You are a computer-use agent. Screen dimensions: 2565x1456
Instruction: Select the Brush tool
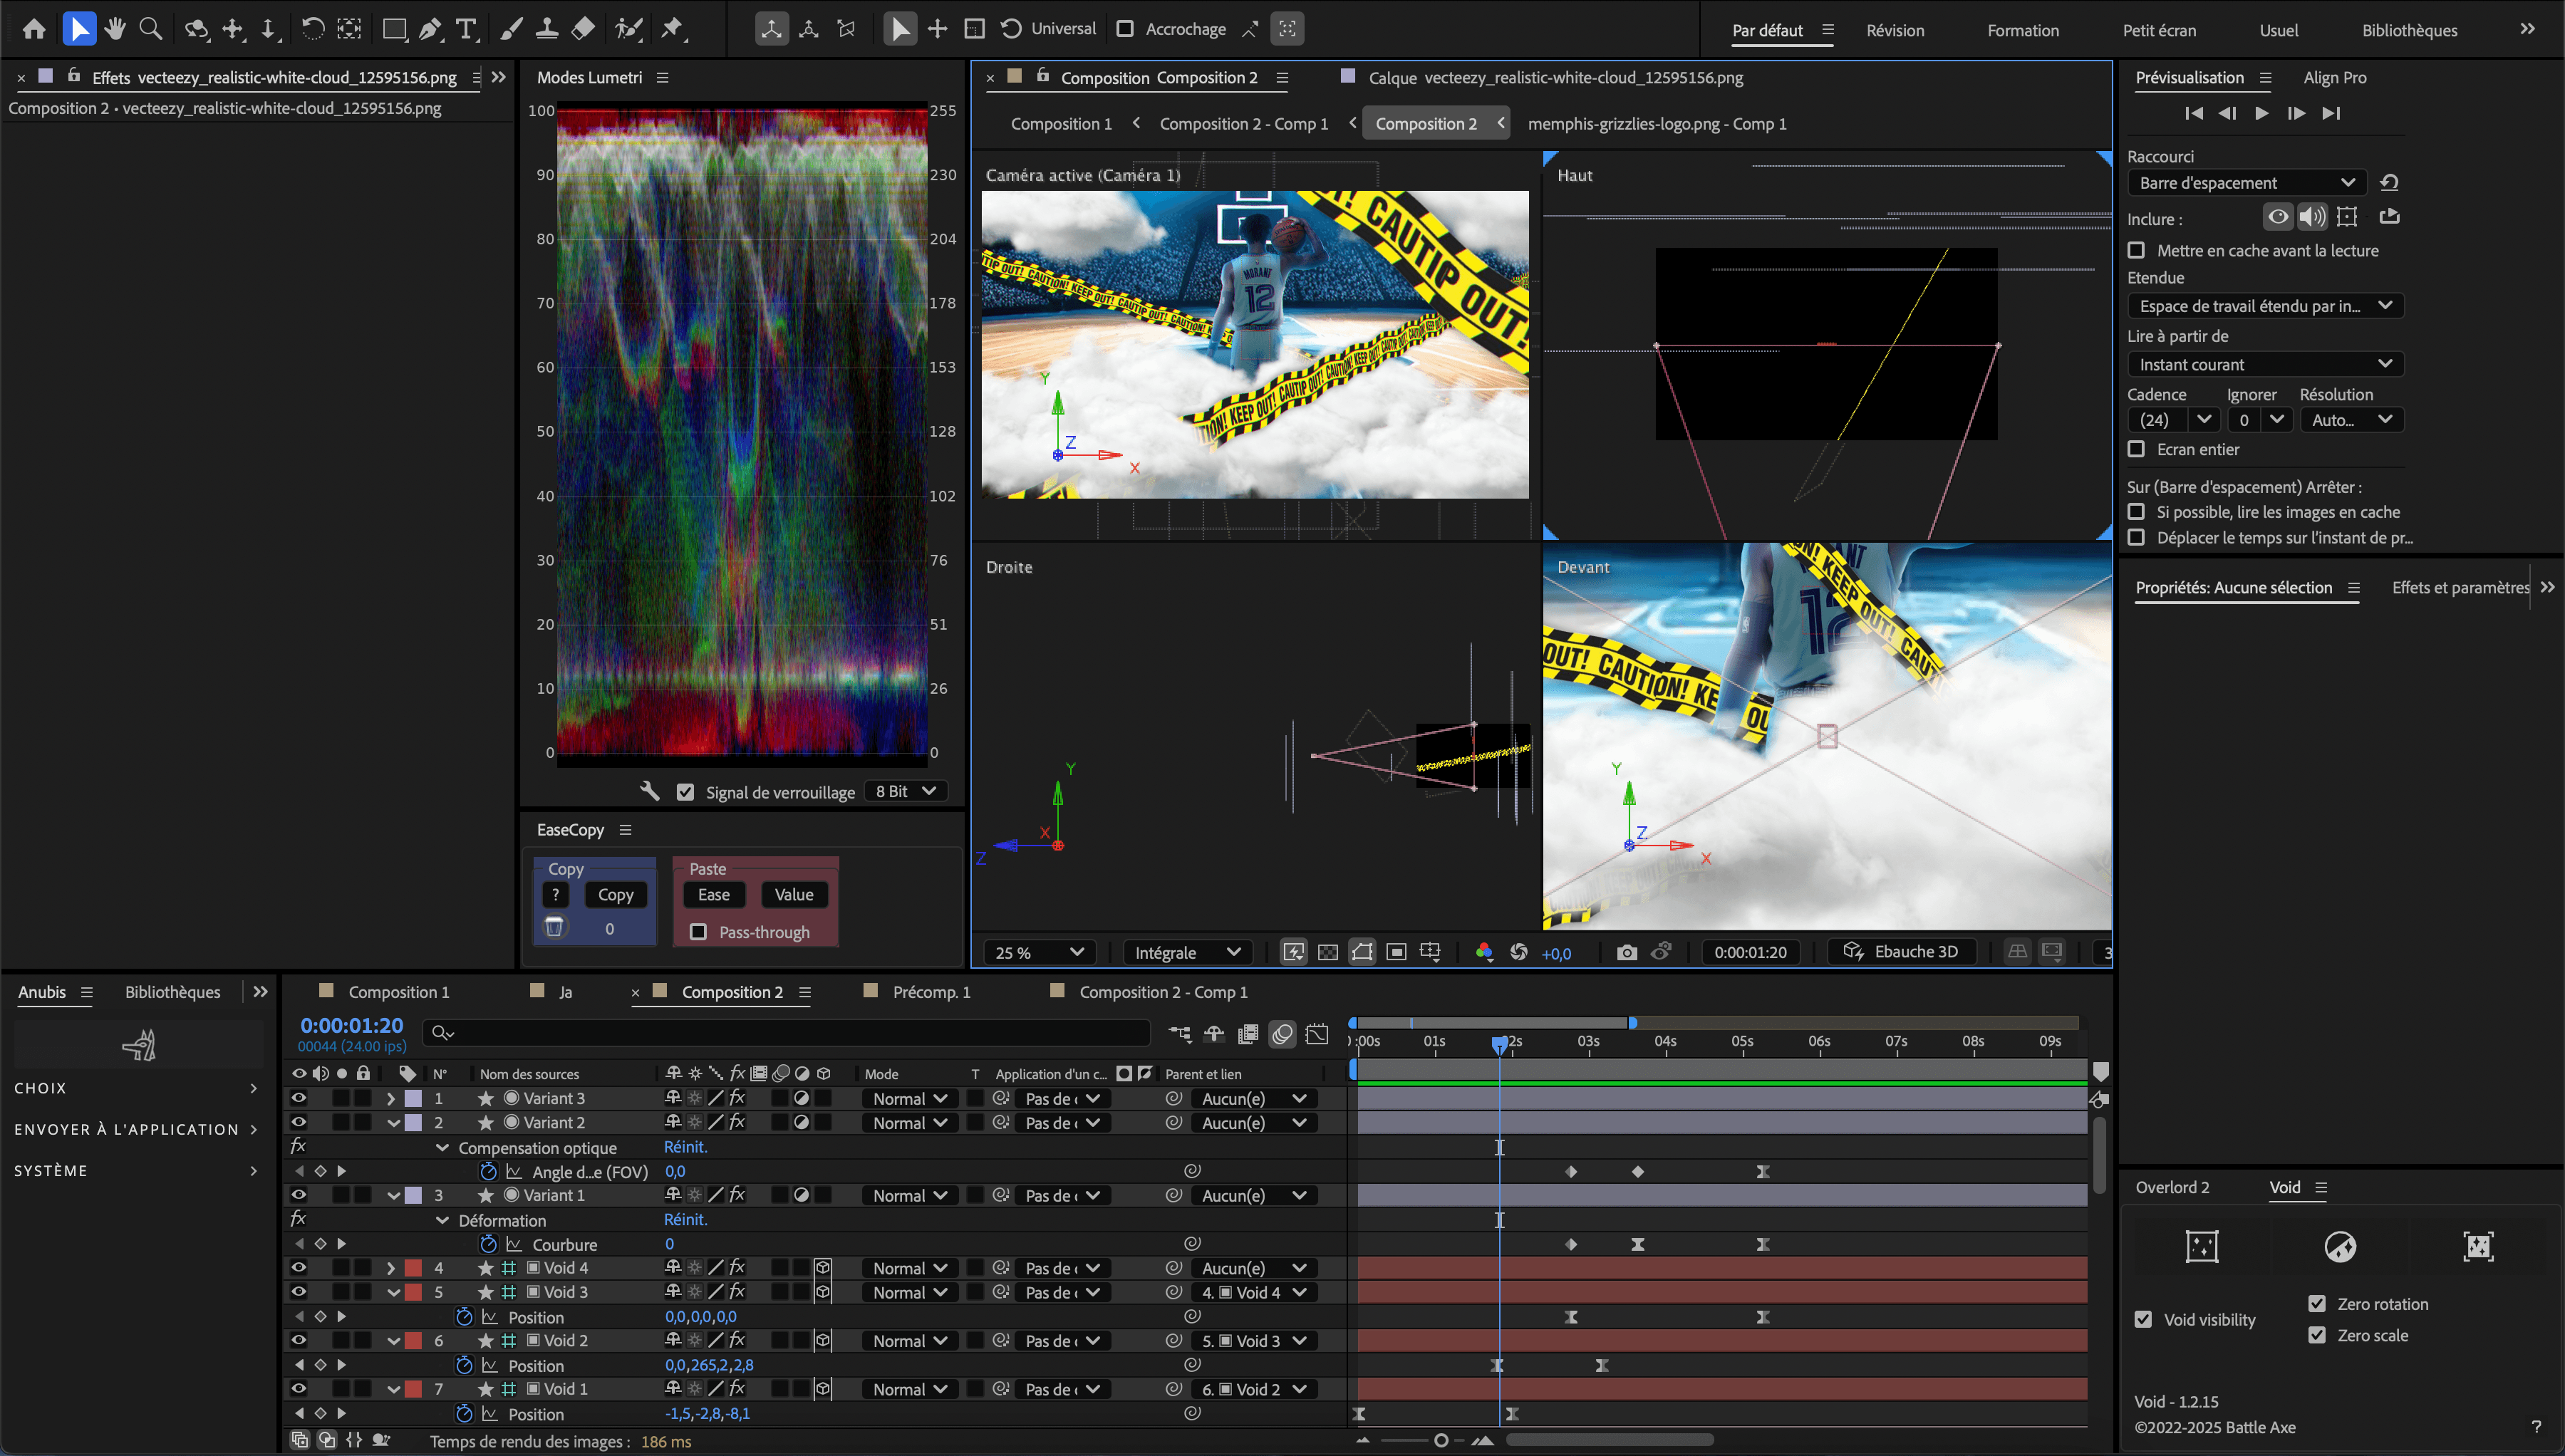(x=511, y=29)
